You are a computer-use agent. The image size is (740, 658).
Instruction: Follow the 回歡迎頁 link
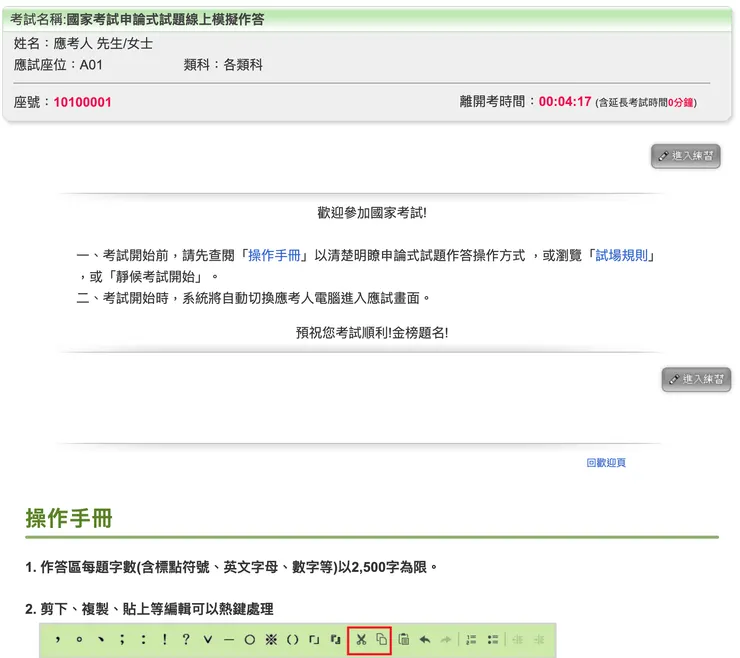tap(606, 463)
